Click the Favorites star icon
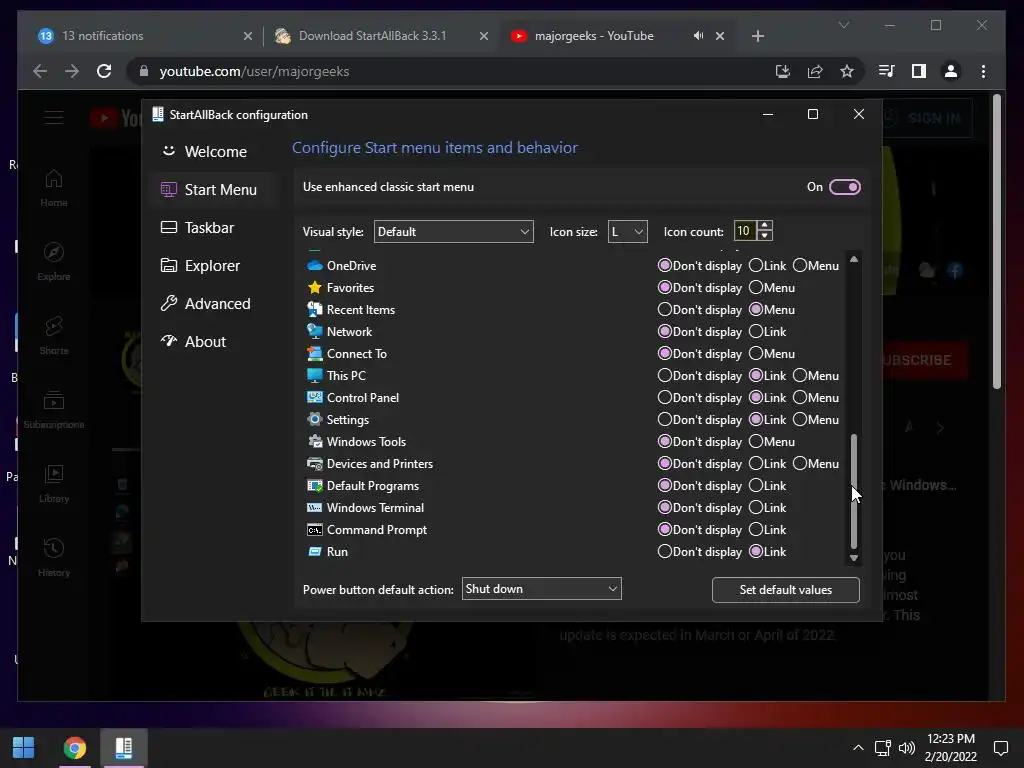Image resolution: width=1024 pixels, height=768 pixels. point(315,287)
